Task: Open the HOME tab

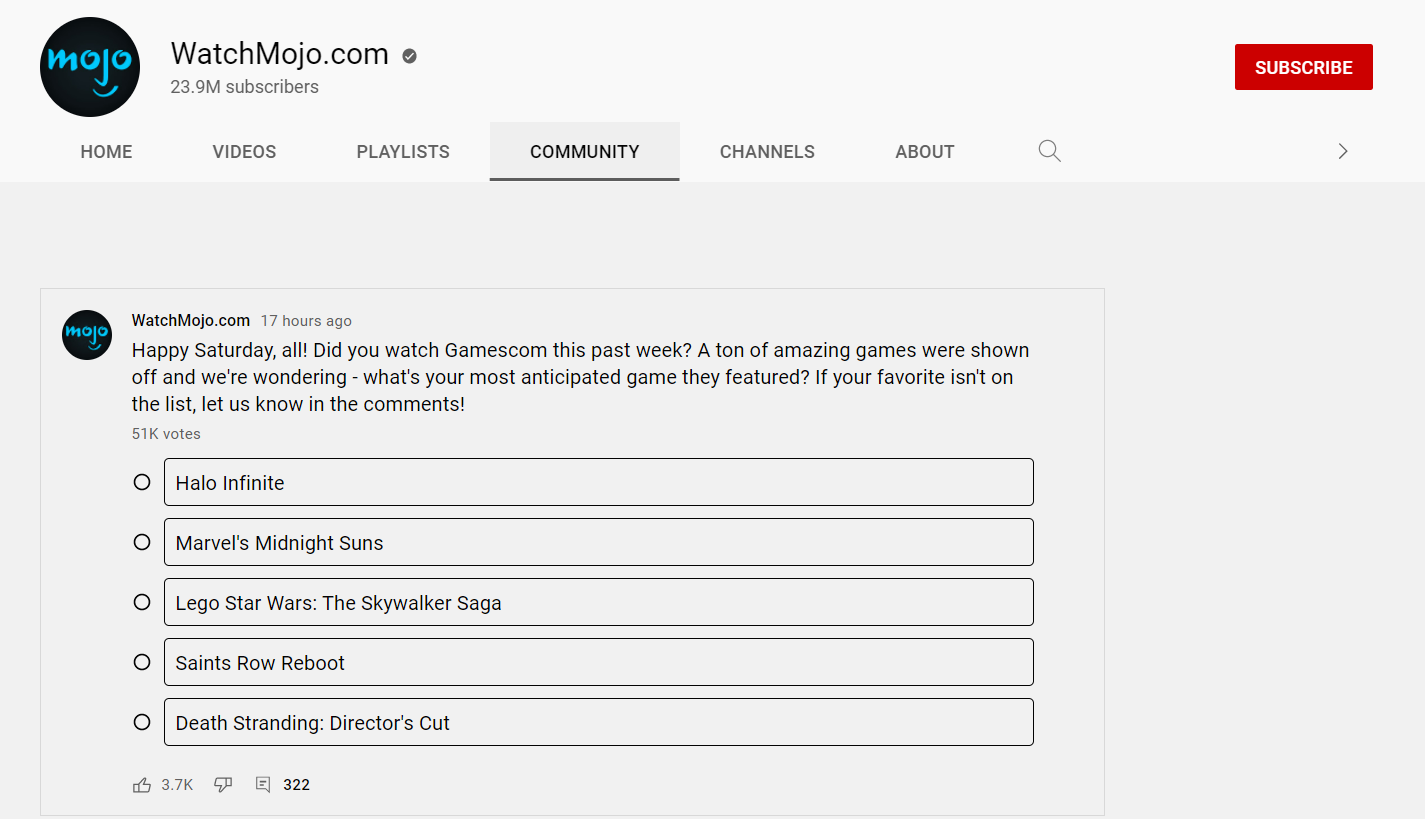Action: 106,152
